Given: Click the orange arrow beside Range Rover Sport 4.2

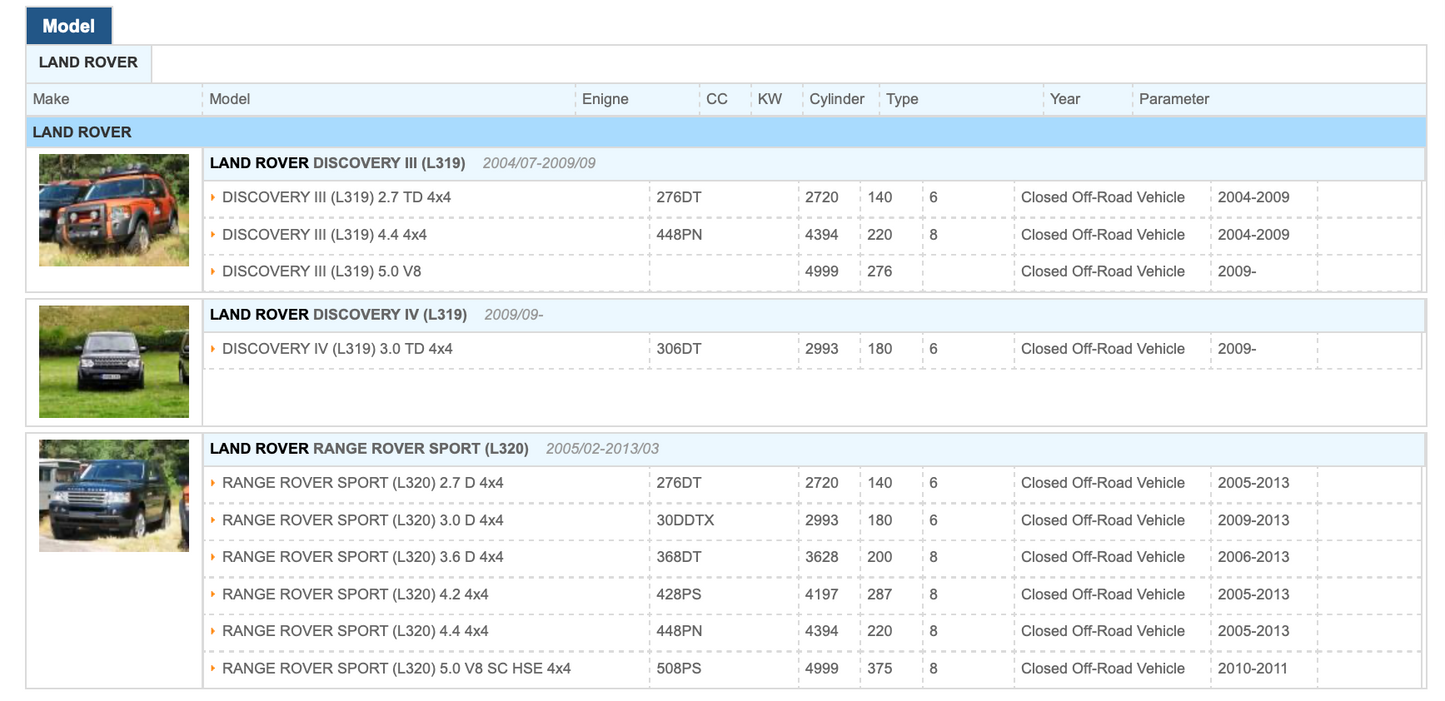Looking at the screenshot, I should click(214, 595).
